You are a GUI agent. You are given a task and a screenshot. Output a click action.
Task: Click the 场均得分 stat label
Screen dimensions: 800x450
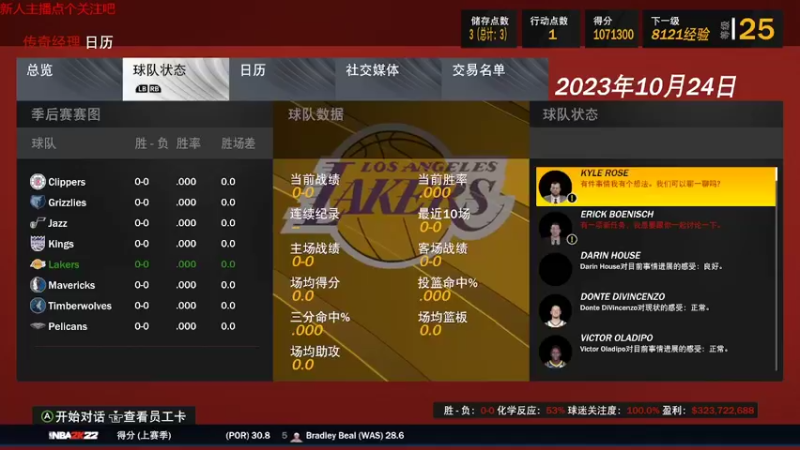click(315, 283)
